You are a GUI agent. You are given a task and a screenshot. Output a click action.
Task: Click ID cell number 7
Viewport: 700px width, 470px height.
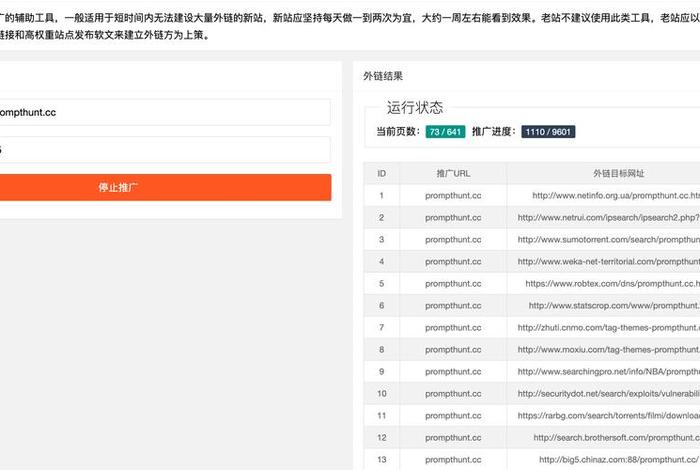point(382,328)
